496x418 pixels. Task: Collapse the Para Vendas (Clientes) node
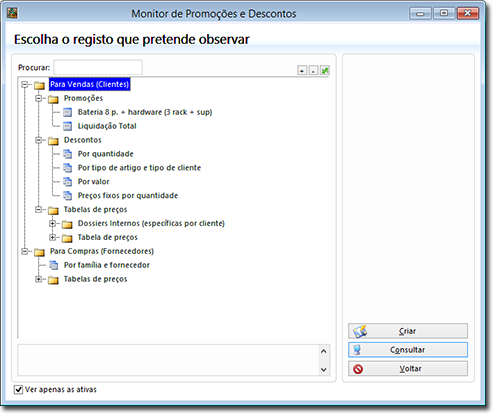tap(25, 84)
